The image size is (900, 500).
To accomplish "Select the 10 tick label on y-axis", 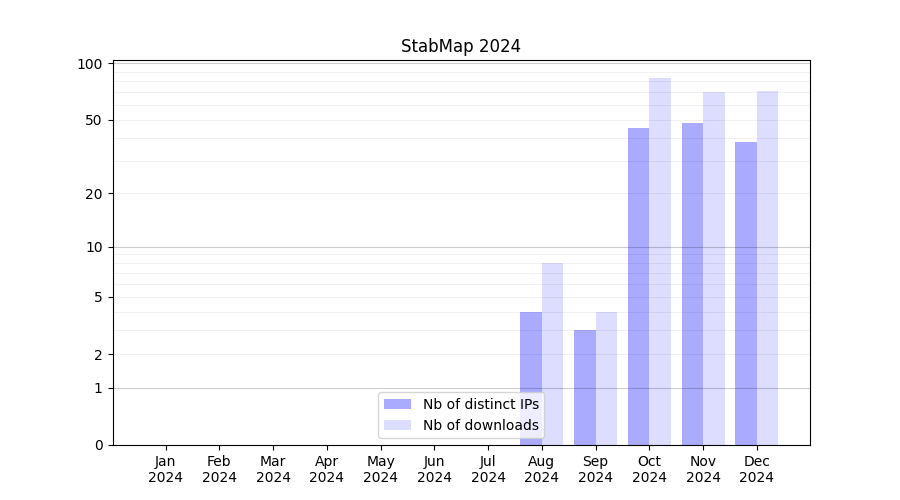I will pyautogui.click(x=94, y=247).
